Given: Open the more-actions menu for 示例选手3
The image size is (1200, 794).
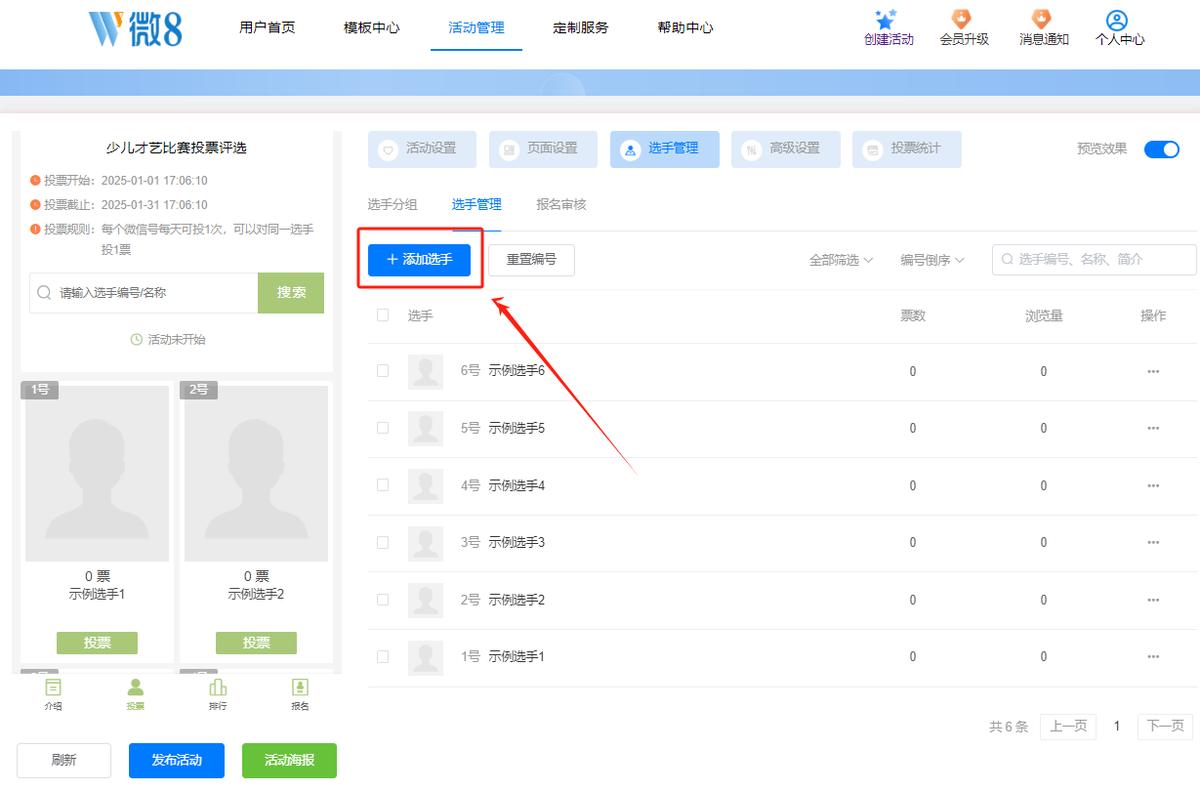Looking at the screenshot, I should [1153, 543].
